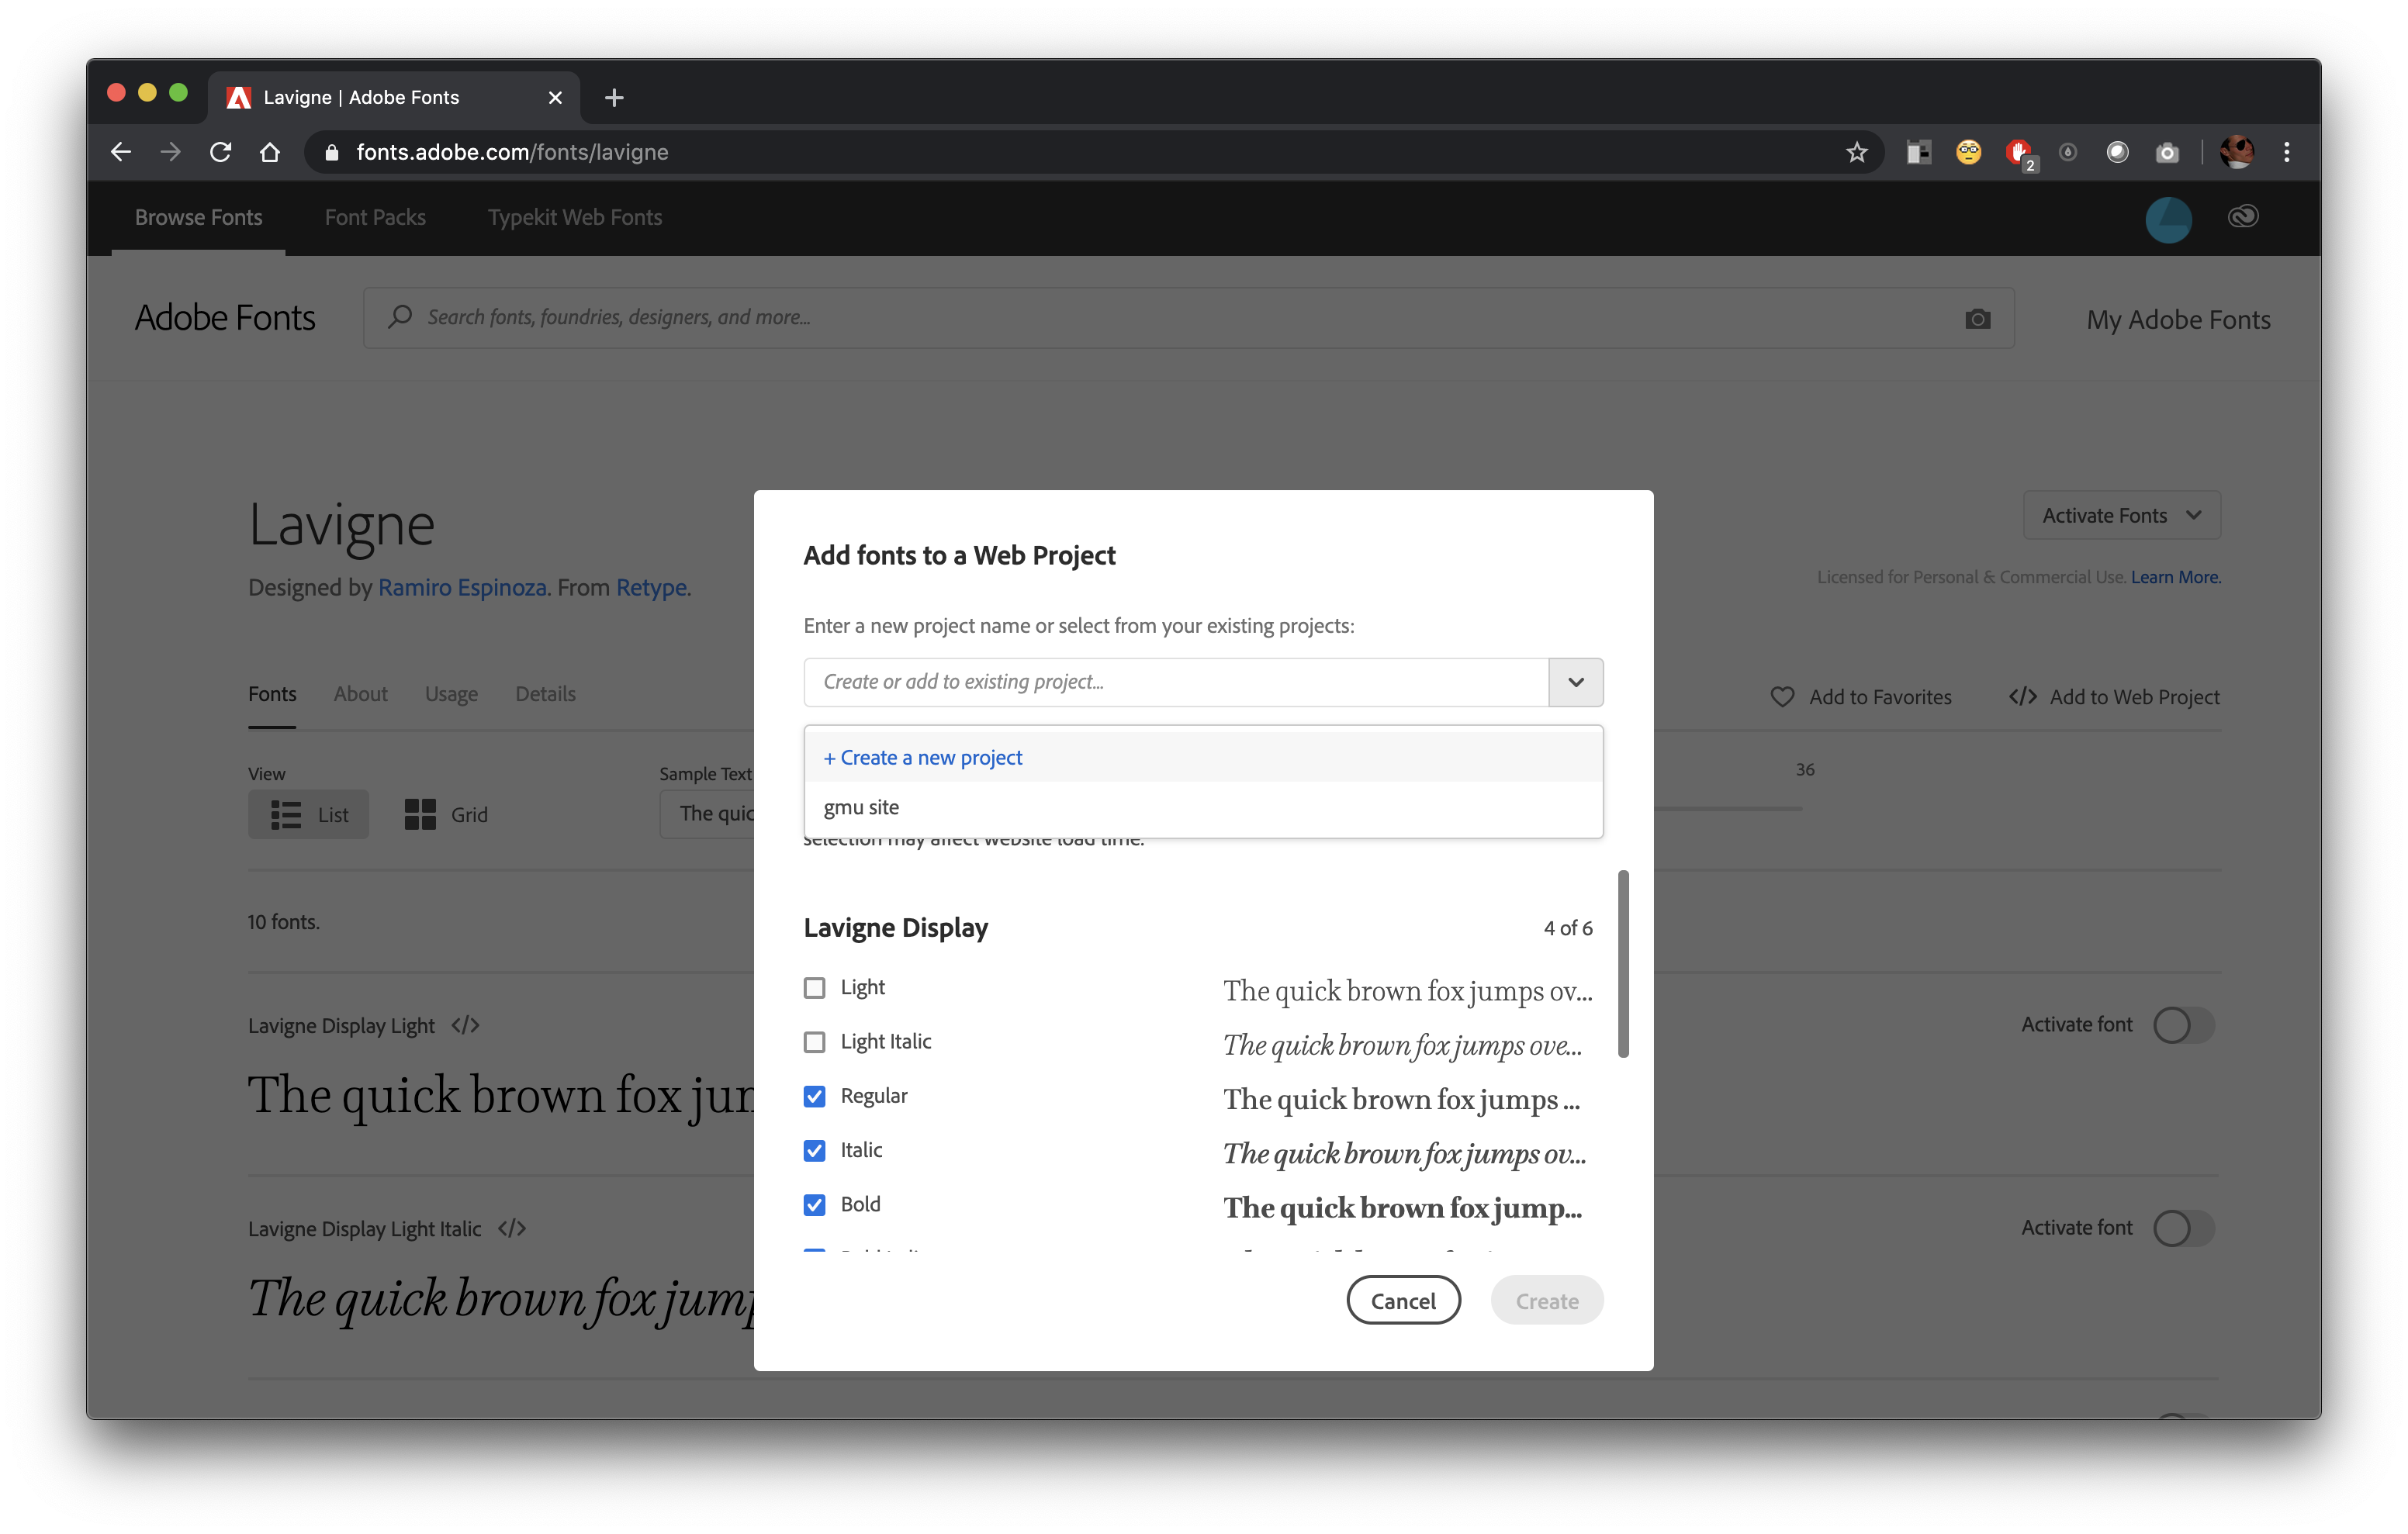The height and width of the screenshot is (1534, 2408).
Task: Click the heart Add to Favorites icon
Action: (x=1782, y=697)
